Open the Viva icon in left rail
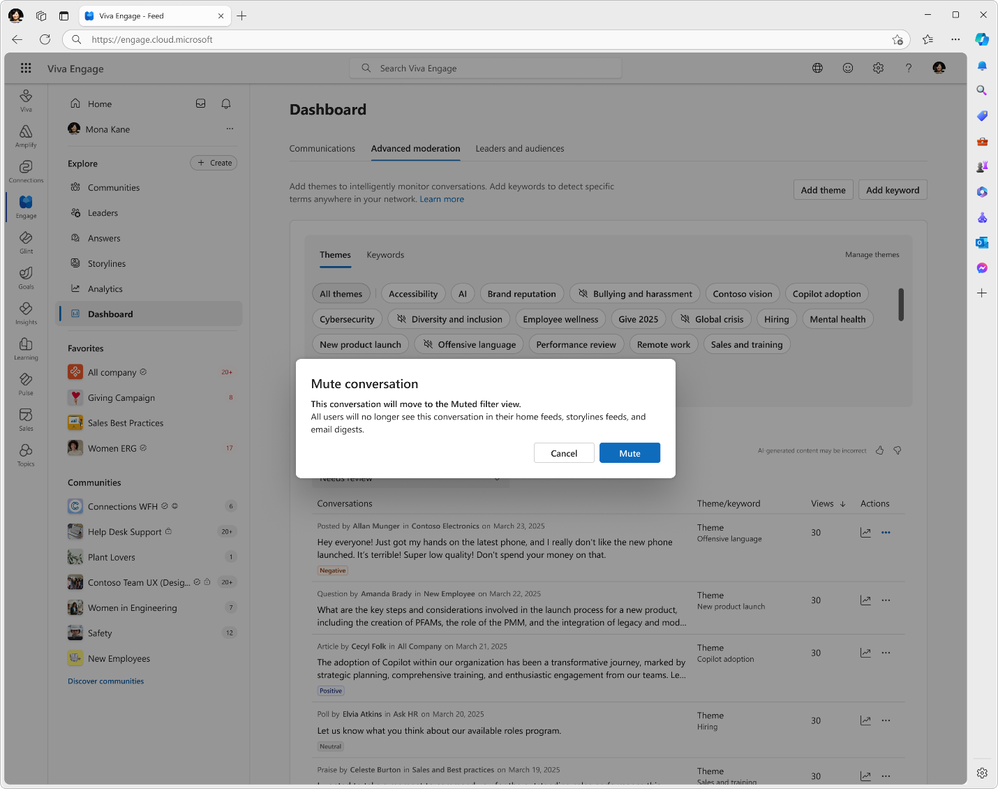 click(25, 100)
